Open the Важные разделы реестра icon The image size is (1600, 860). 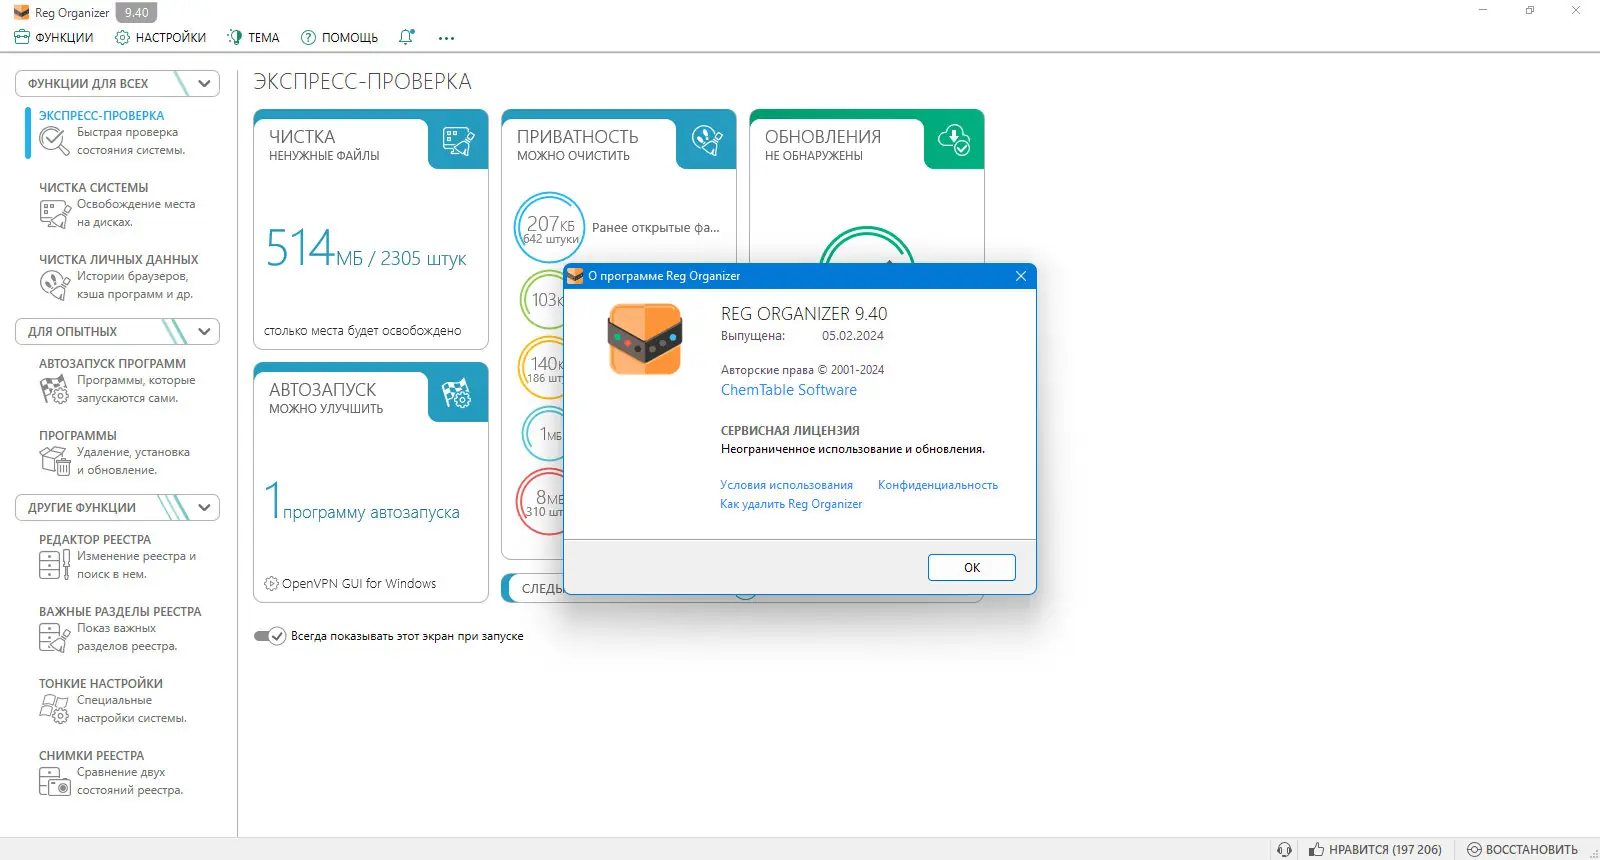(54, 637)
